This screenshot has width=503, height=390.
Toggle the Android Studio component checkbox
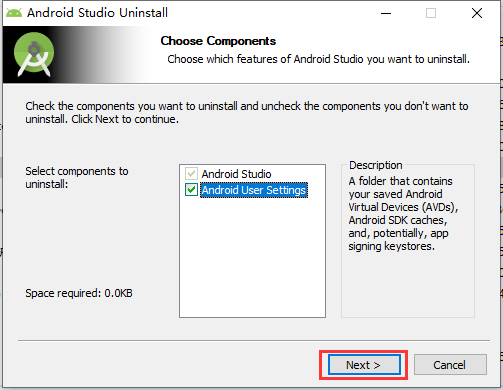click(191, 174)
